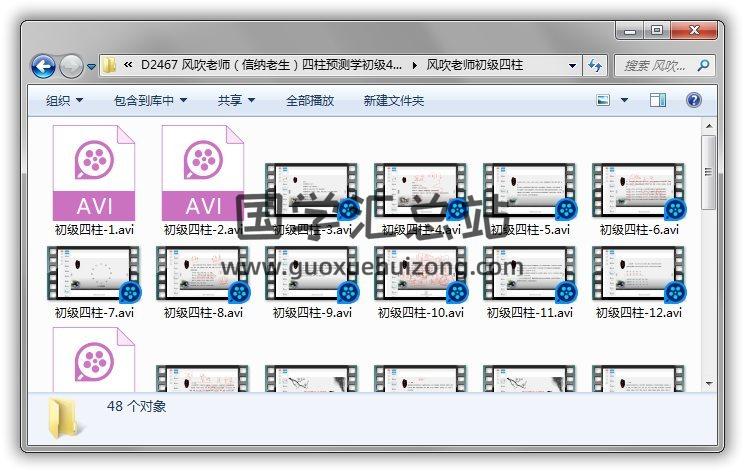Toggle the preview pane icon

658,100
